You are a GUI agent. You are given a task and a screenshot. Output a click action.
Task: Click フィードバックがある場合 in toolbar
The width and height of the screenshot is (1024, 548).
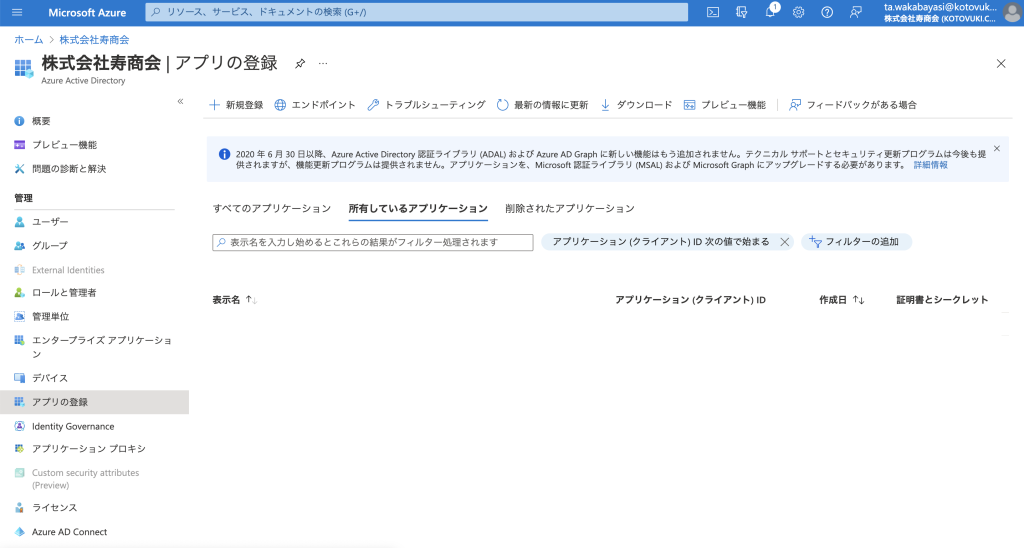852,105
